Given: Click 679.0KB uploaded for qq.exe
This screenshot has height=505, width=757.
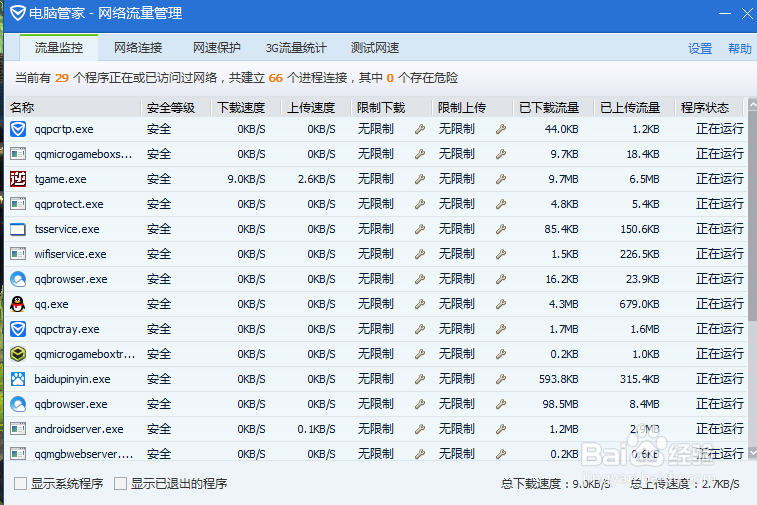Looking at the screenshot, I should tap(639, 304).
